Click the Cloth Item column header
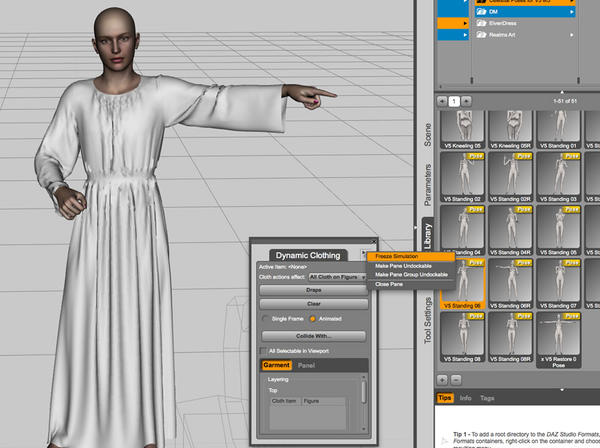600x448 pixels. pyautogui.click(x=284, y=401)
